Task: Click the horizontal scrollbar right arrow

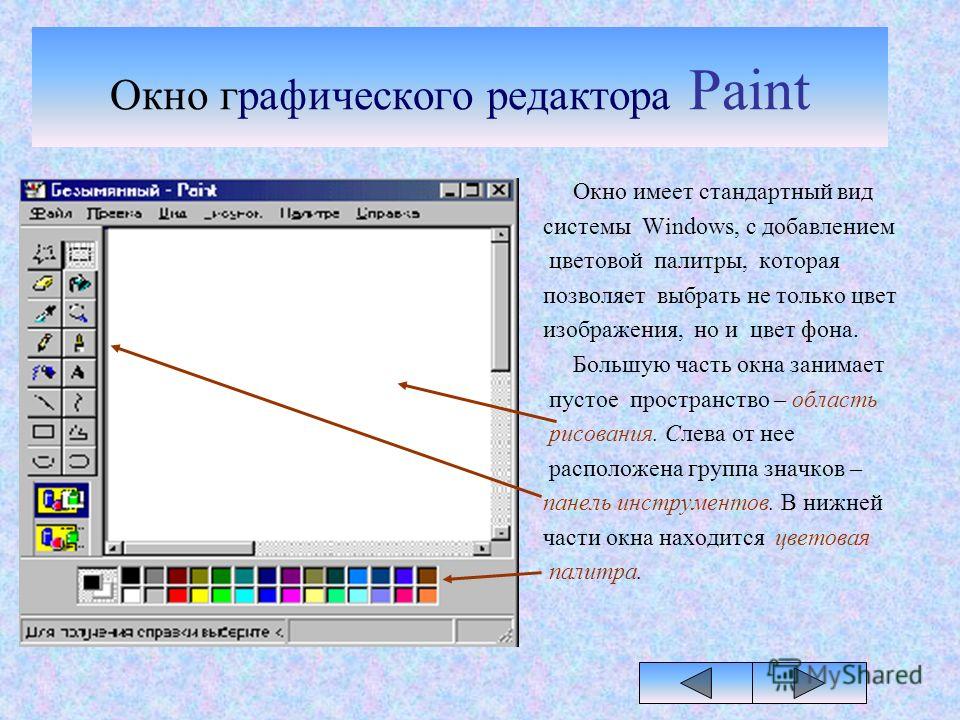Action: (x=483, y=548)
